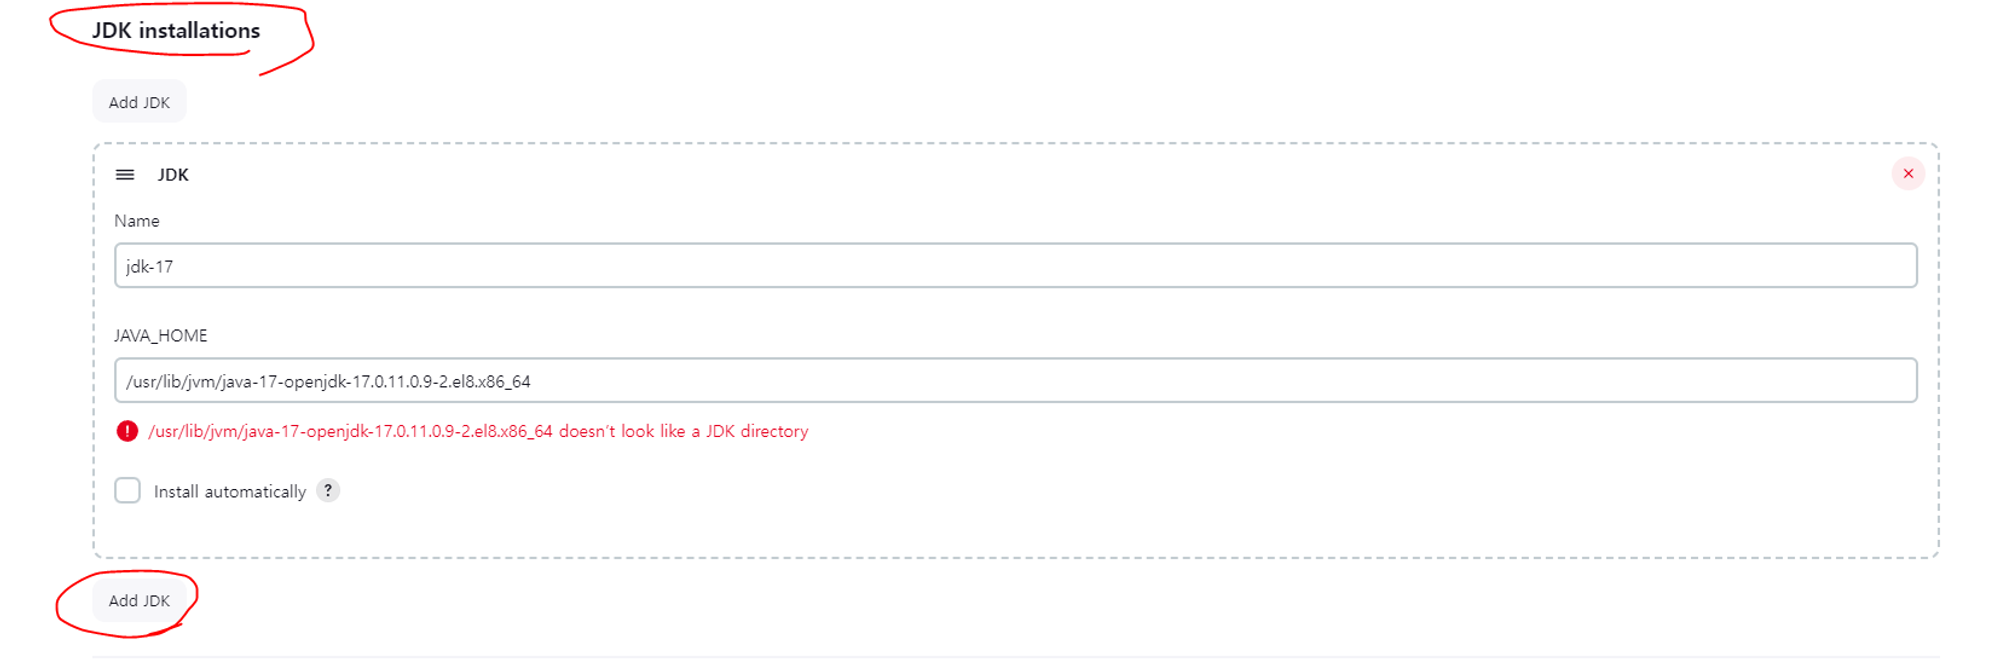Click the path portion of red error message

pyautogui.click(x=350, y=432)
